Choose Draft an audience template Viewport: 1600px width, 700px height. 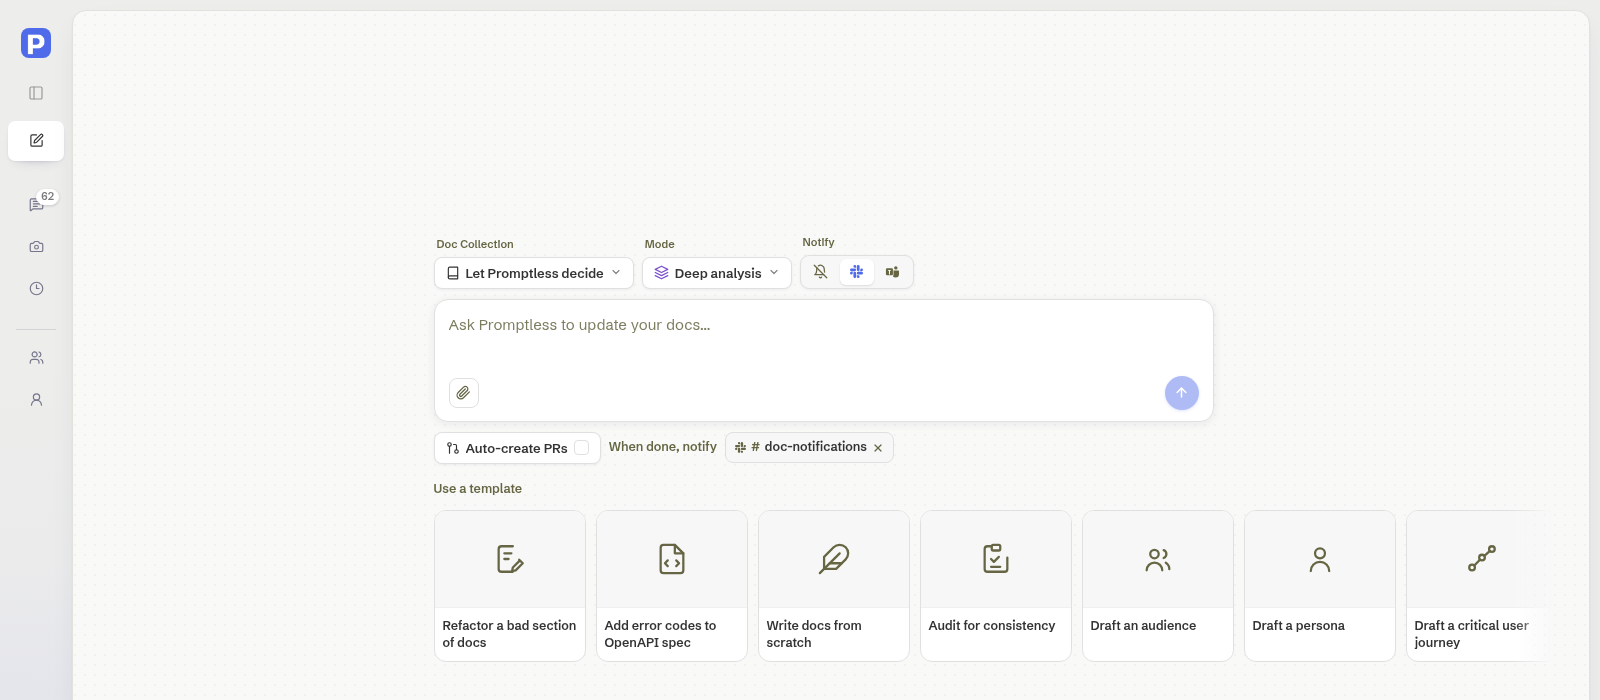pyautogui.click(x=1158, y=586)
